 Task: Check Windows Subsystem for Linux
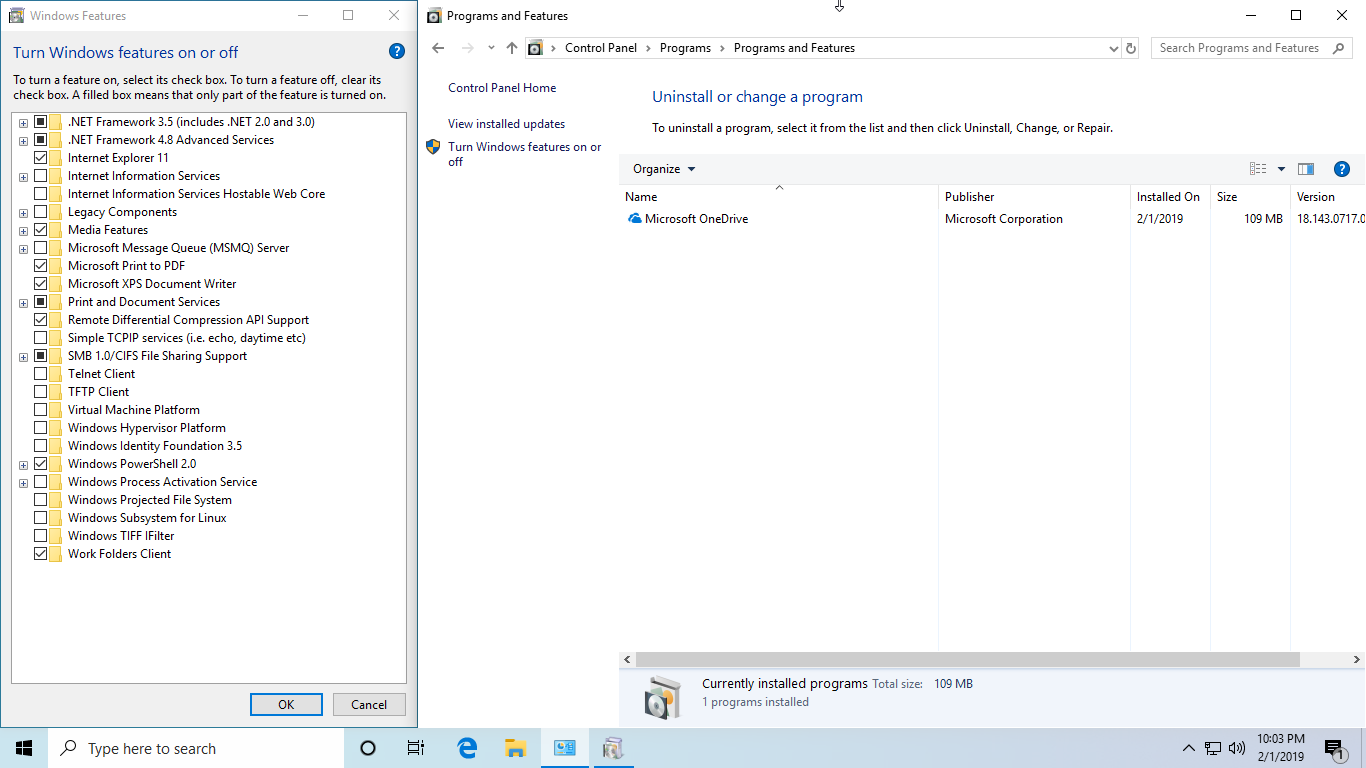point(41,518)
